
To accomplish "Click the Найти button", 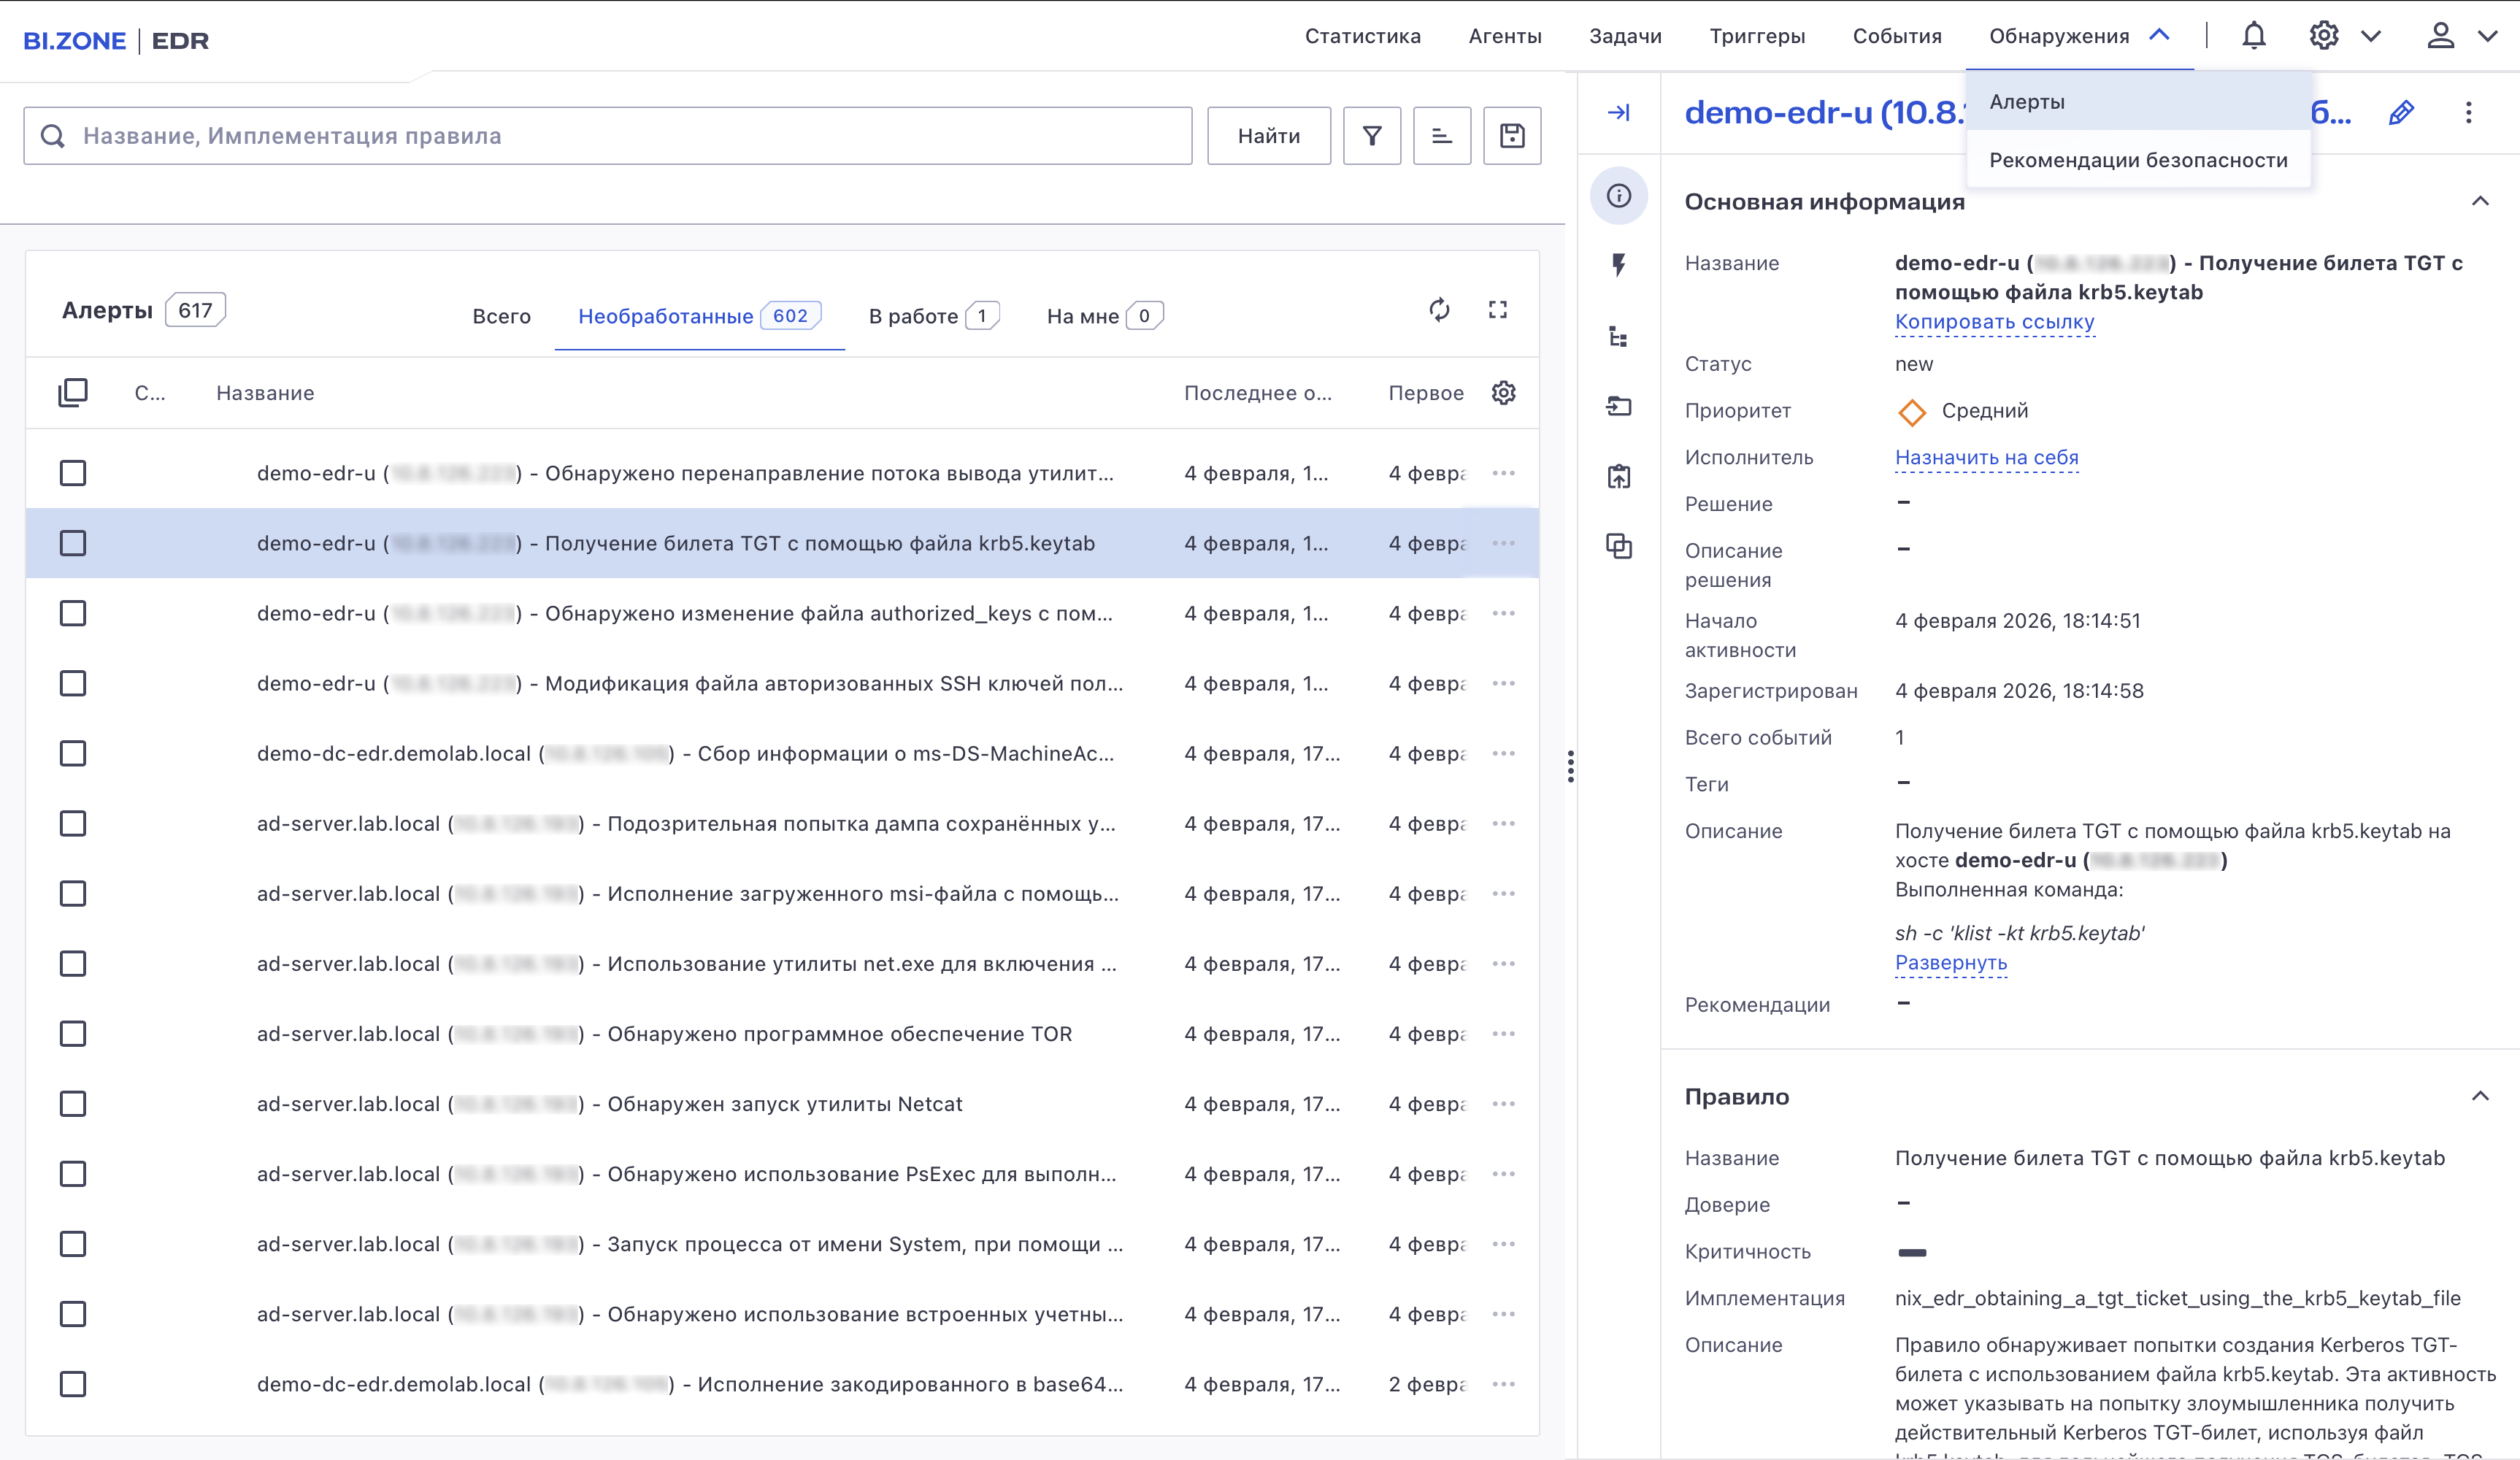I will (x=1268, y=136).
